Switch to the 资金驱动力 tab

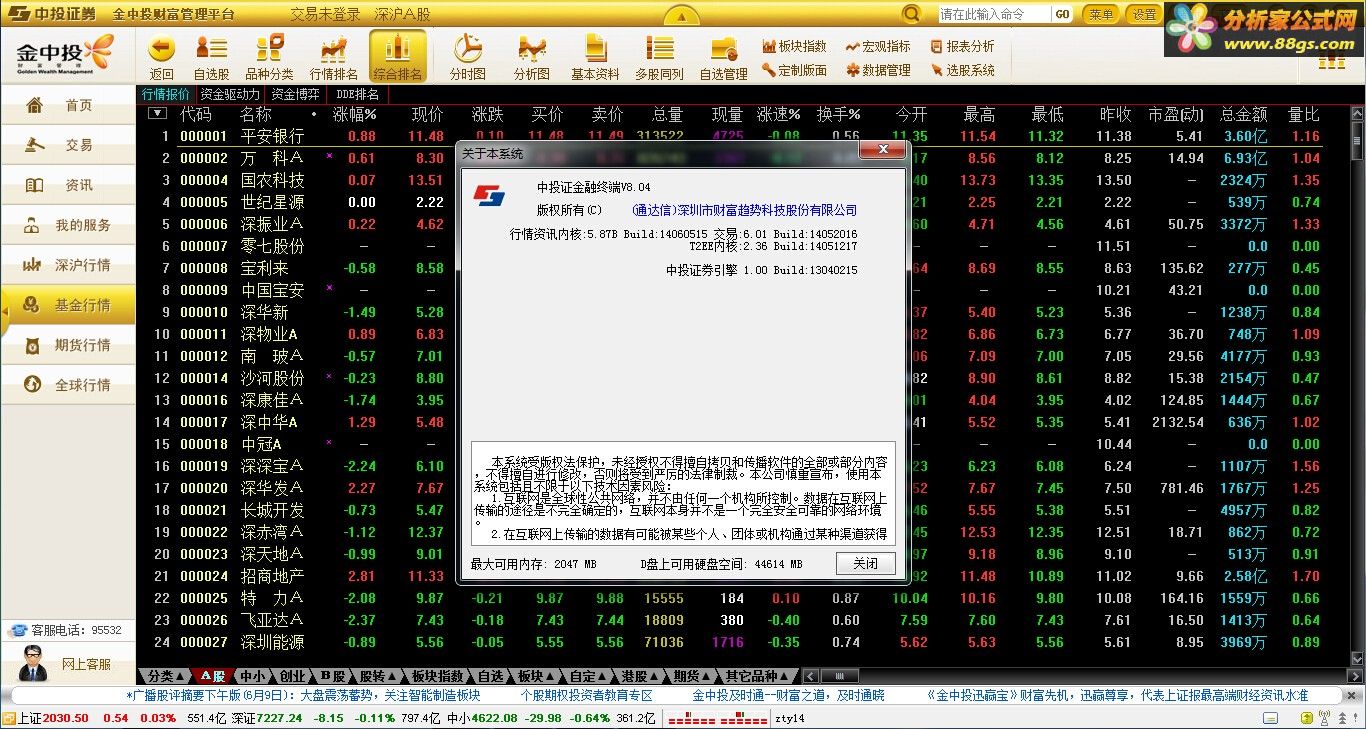click(230, 94)
